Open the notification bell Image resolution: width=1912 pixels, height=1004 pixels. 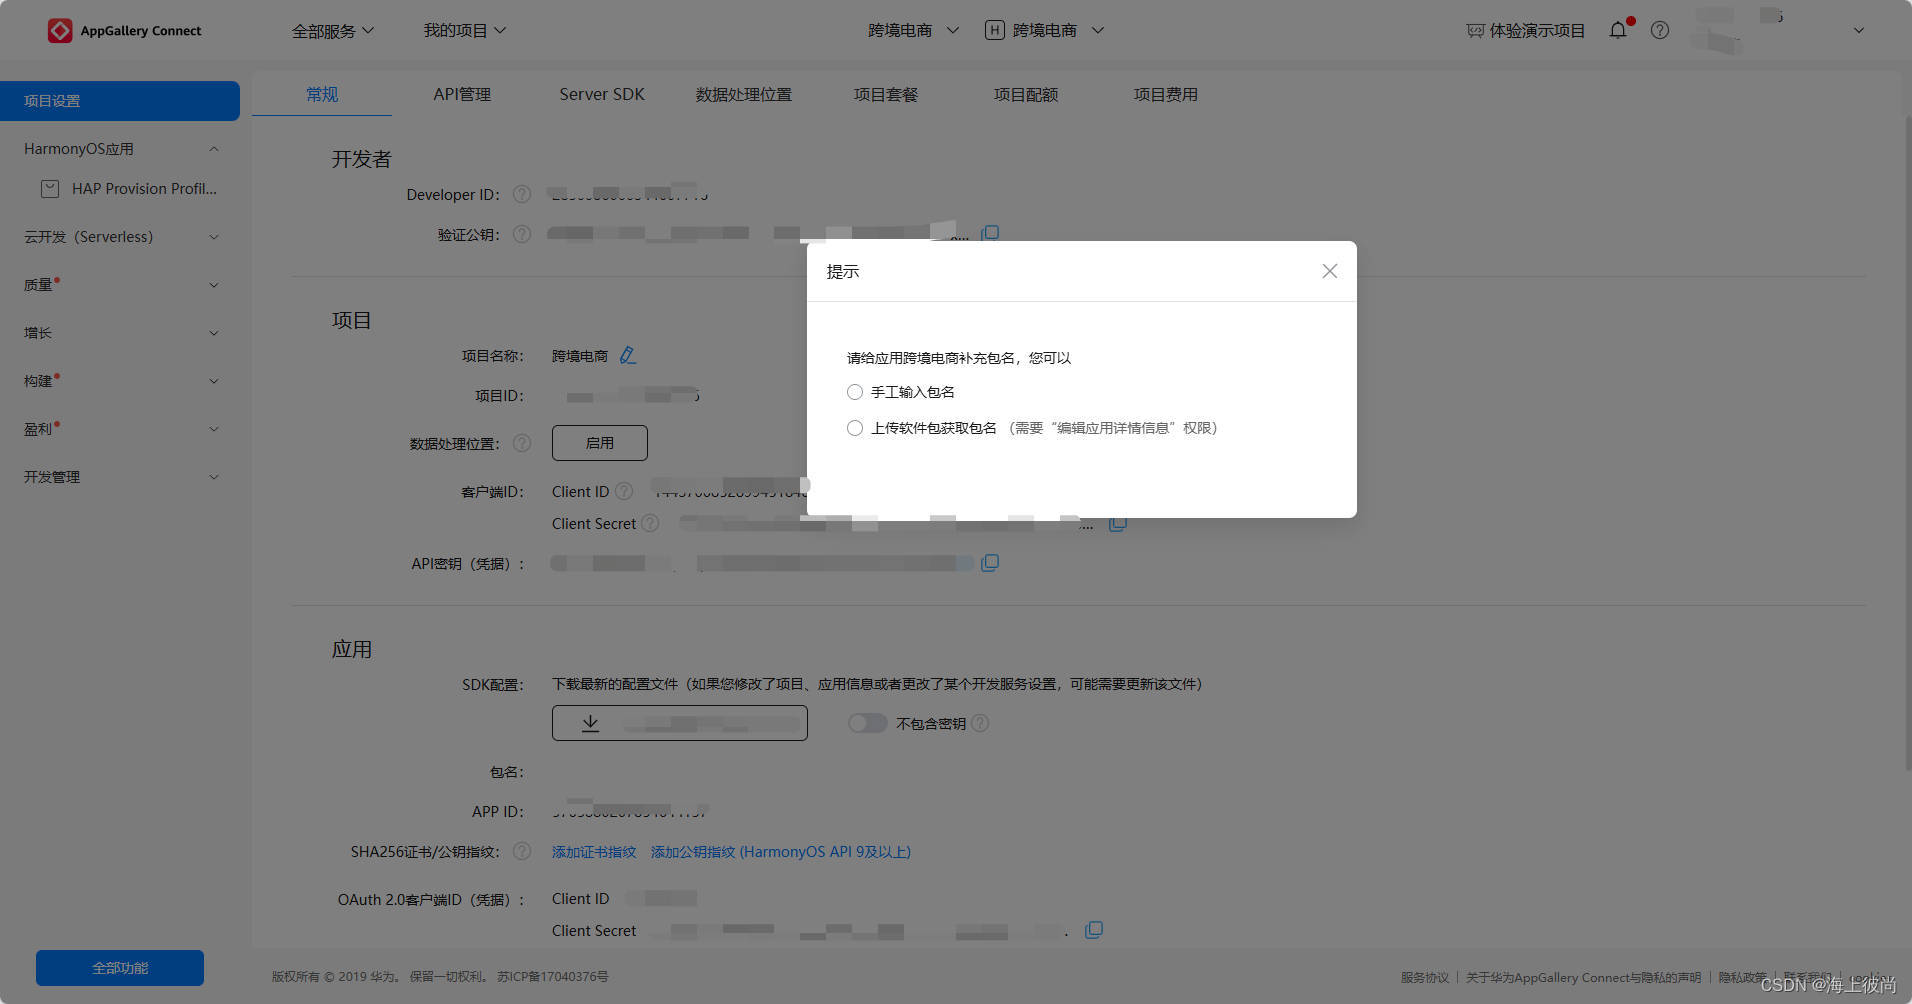(x=1618, y=30)
